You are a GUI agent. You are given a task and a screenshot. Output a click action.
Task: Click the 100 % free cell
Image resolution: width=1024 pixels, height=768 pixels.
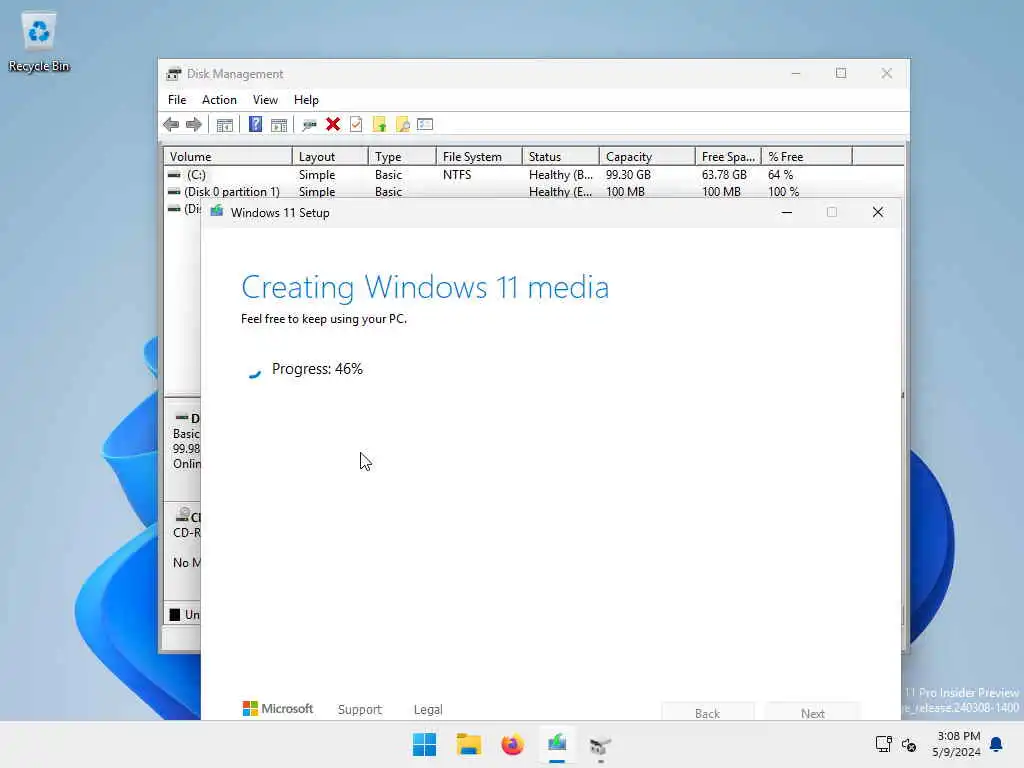(x=784, y=191)
